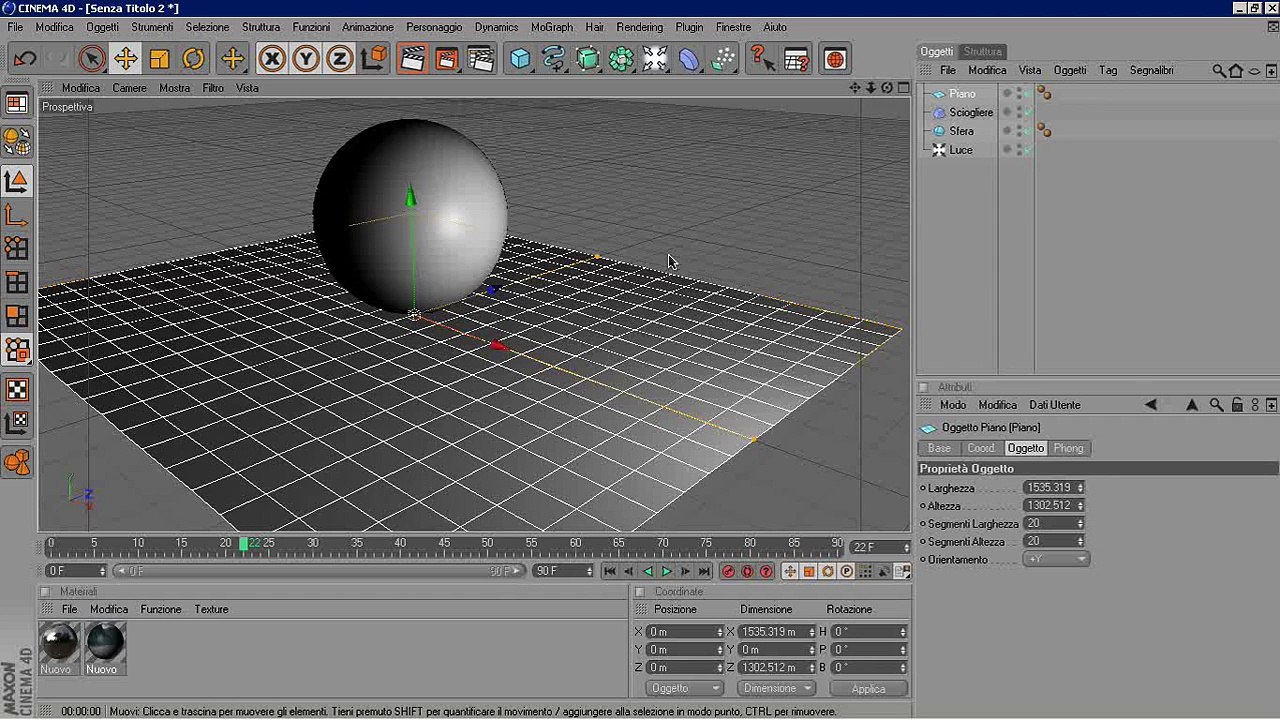The image size is (1280, 720).
Task: Switch to the Coord. attribute tab
Action: (981, 448)
